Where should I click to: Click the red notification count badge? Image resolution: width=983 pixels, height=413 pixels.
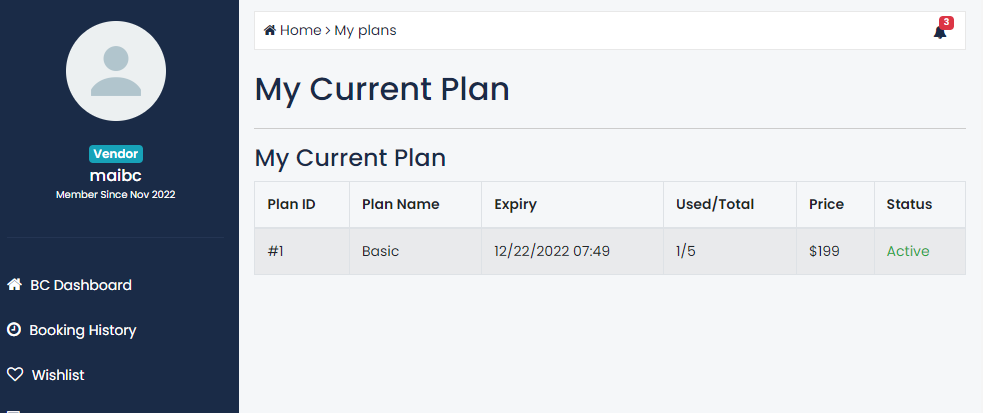tap(946, 22)
